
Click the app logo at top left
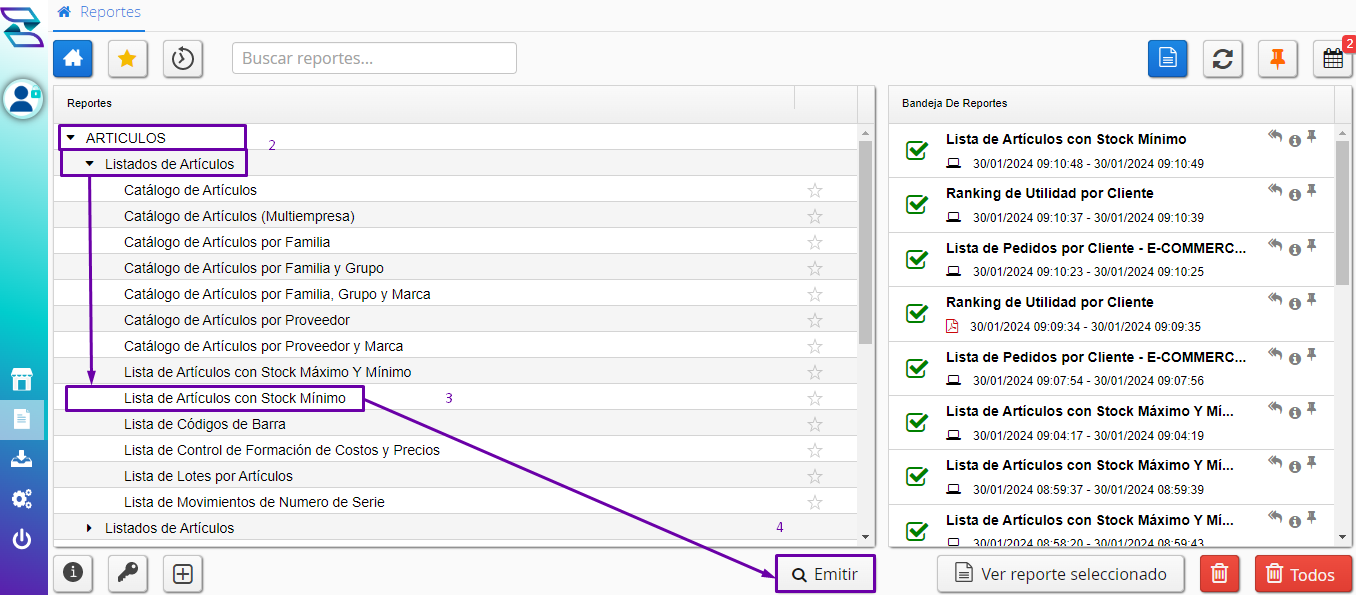coord(23,26)
